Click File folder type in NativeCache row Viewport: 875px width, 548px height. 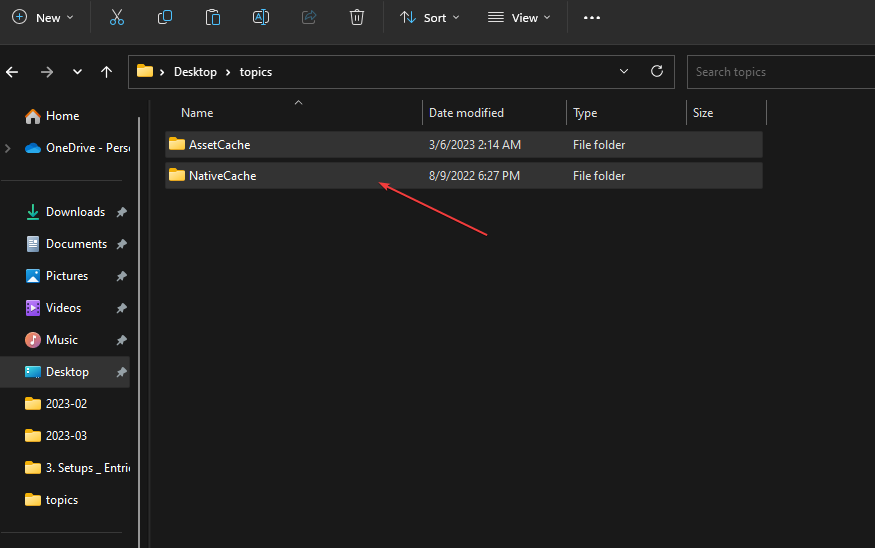(x=599, y=175)
